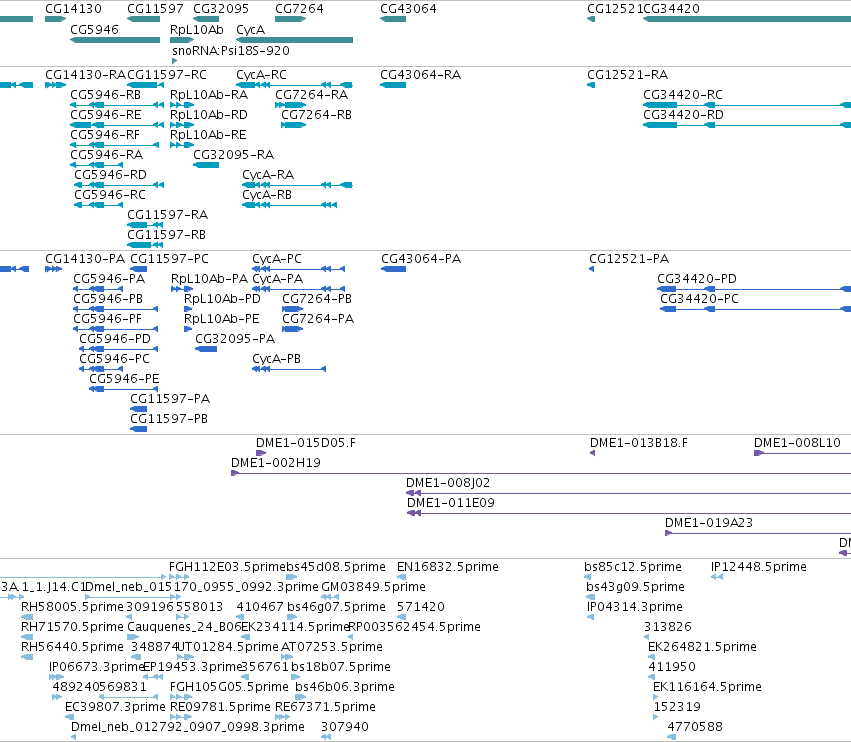Select the CG14130 gene label
The height and width of the screenshot is (742, 851).
[x=73, y=9]
